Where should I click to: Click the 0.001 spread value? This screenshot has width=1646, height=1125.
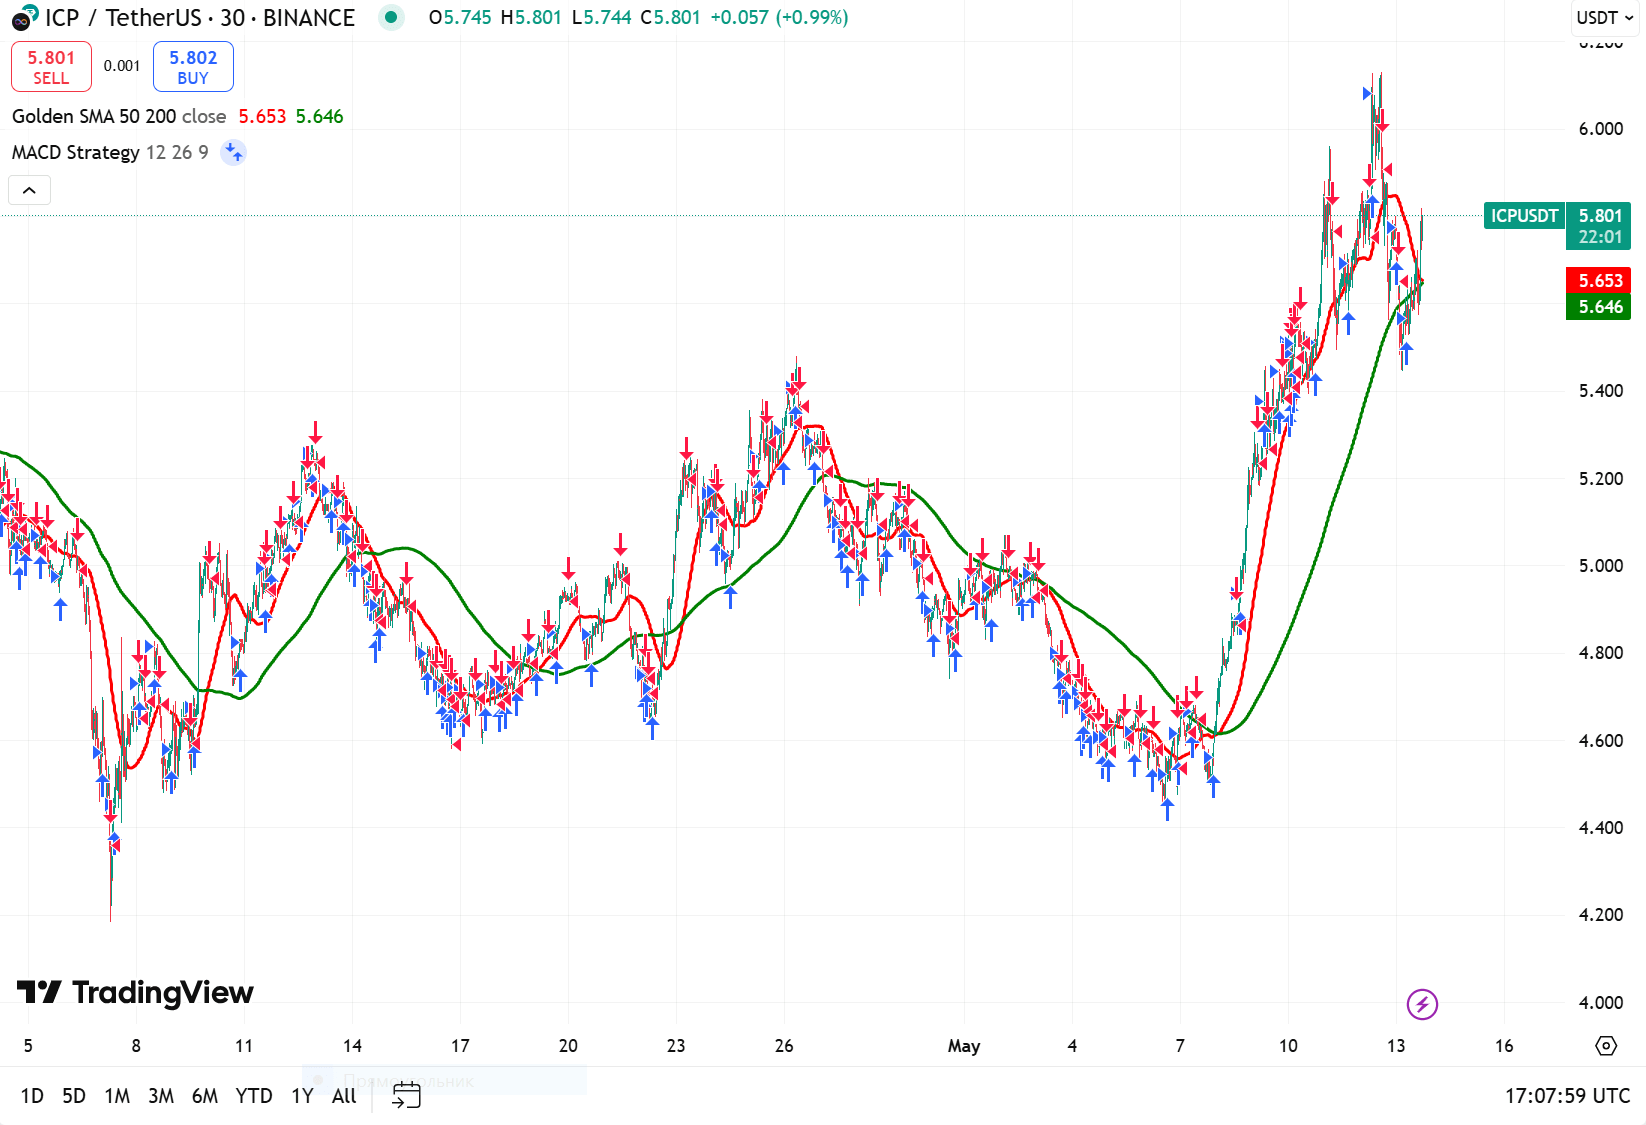tap(122, 66)
